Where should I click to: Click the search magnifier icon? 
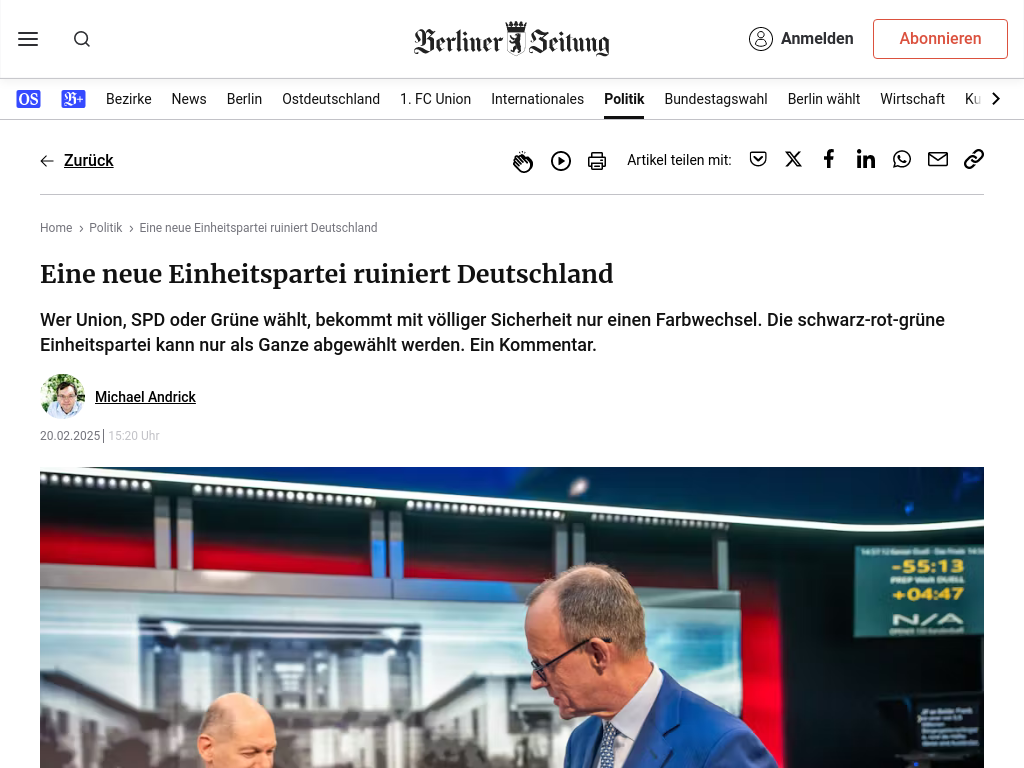(x=82, y=39)
